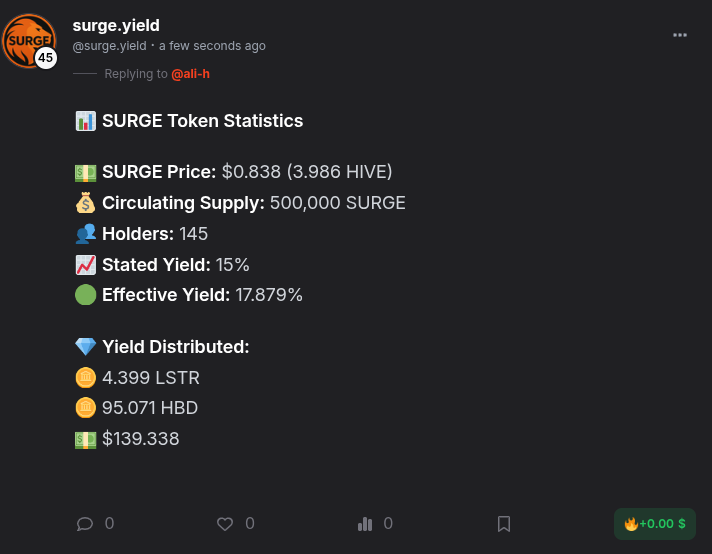Click the coin emoji next to 95.071 HBD
Image resolution: width=712 pixels, height=554 pixels.
tap(85, 408)
